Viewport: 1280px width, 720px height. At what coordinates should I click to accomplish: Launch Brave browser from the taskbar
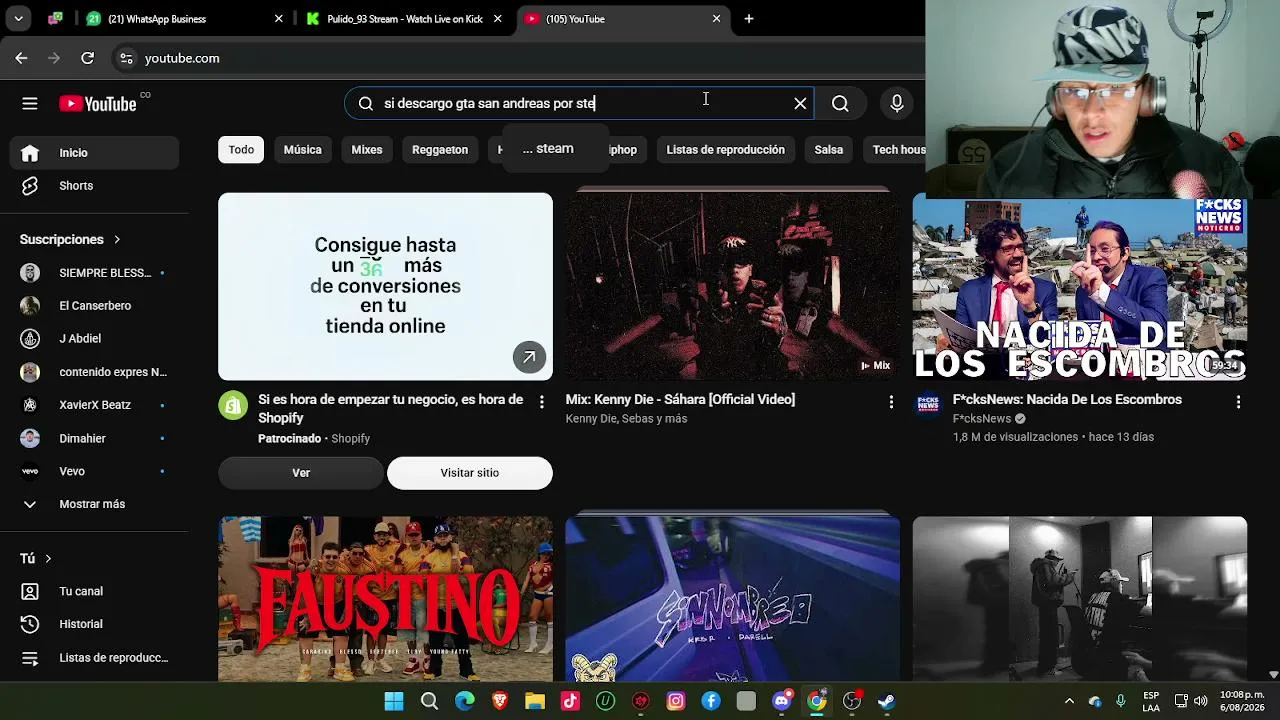(500, 701)
